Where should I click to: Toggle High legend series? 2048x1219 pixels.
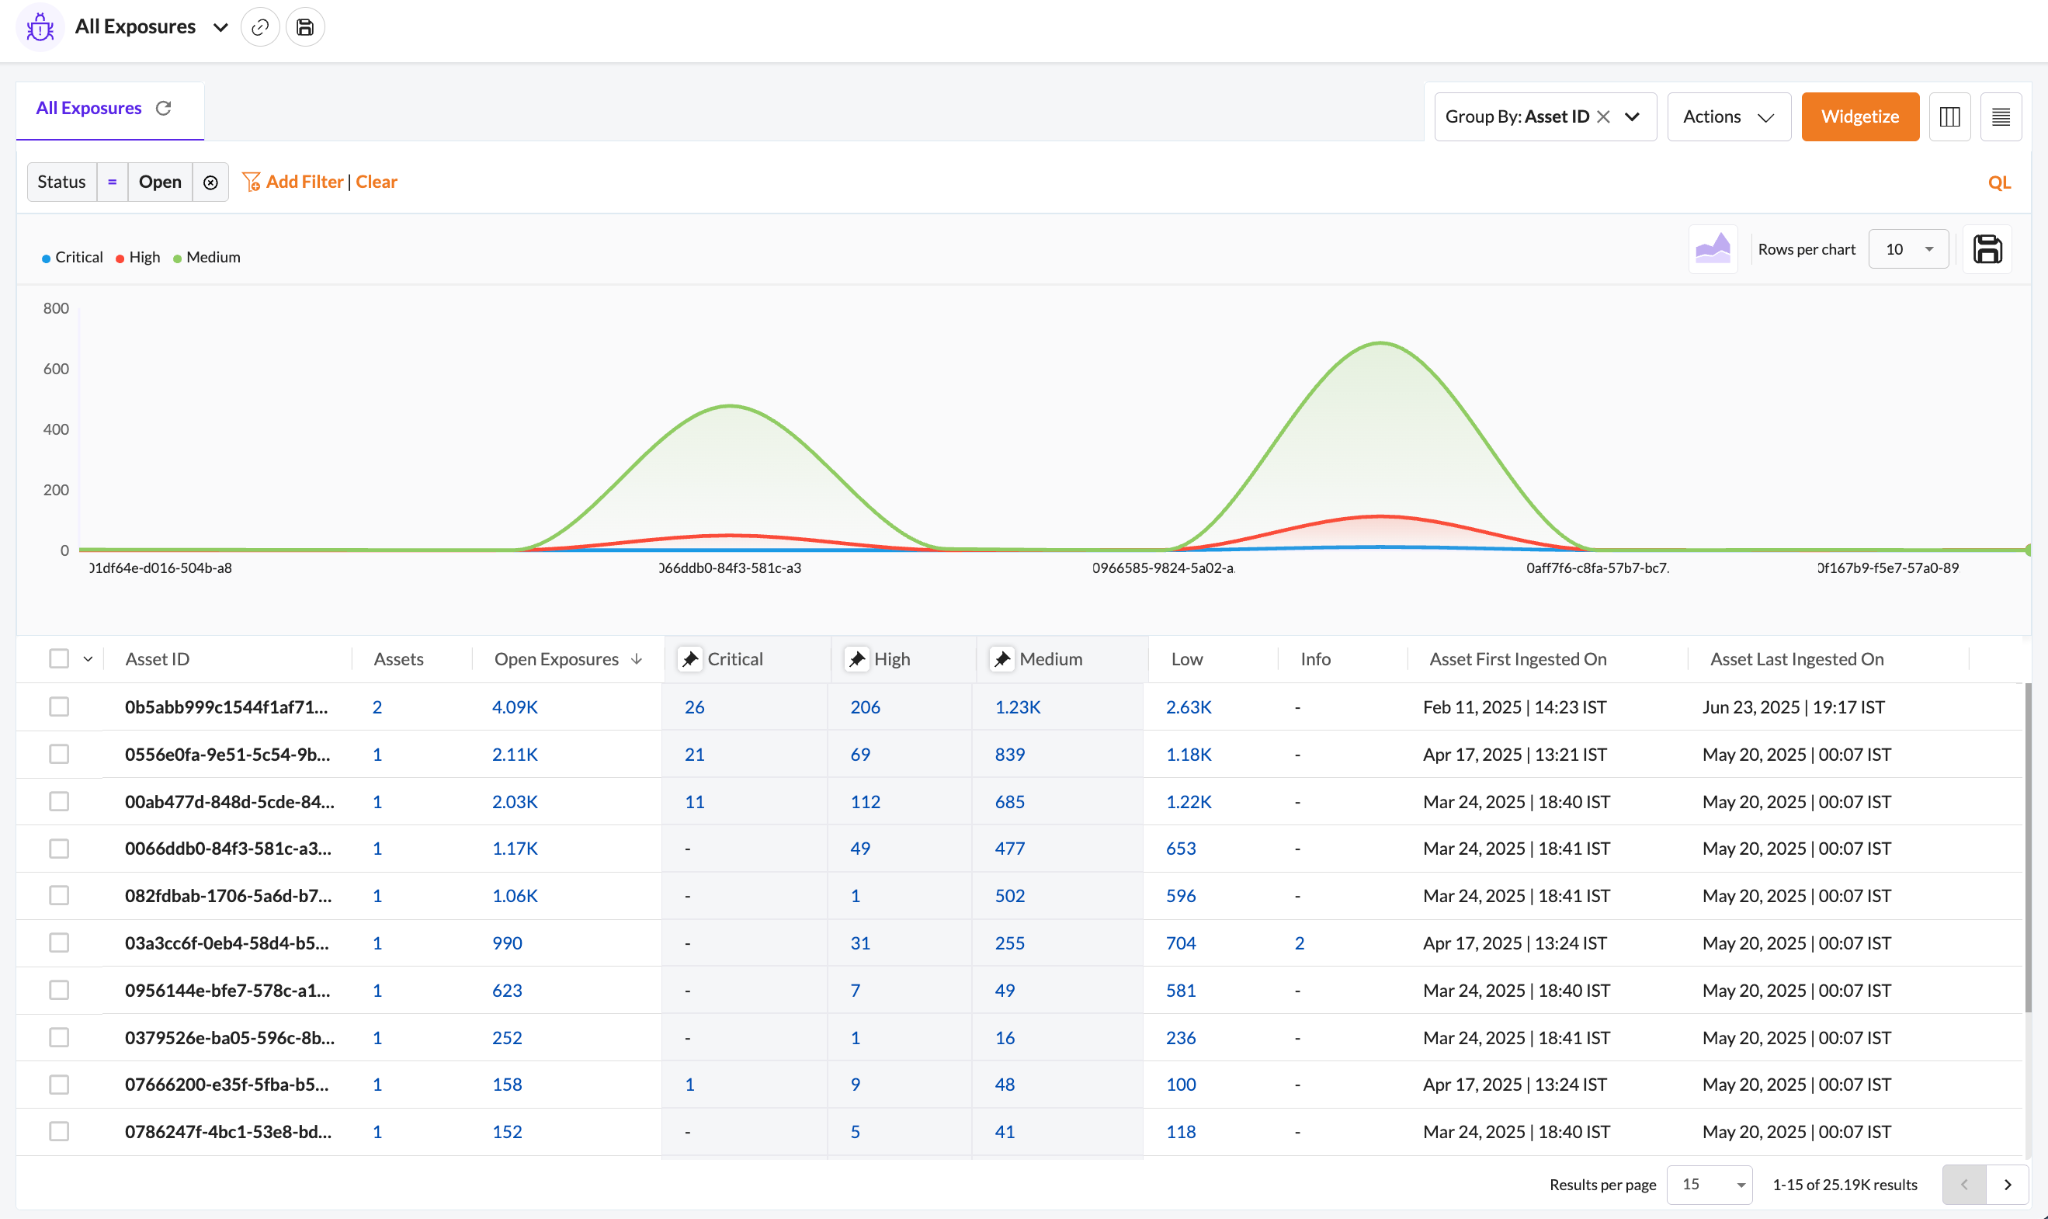coord(138,257)
